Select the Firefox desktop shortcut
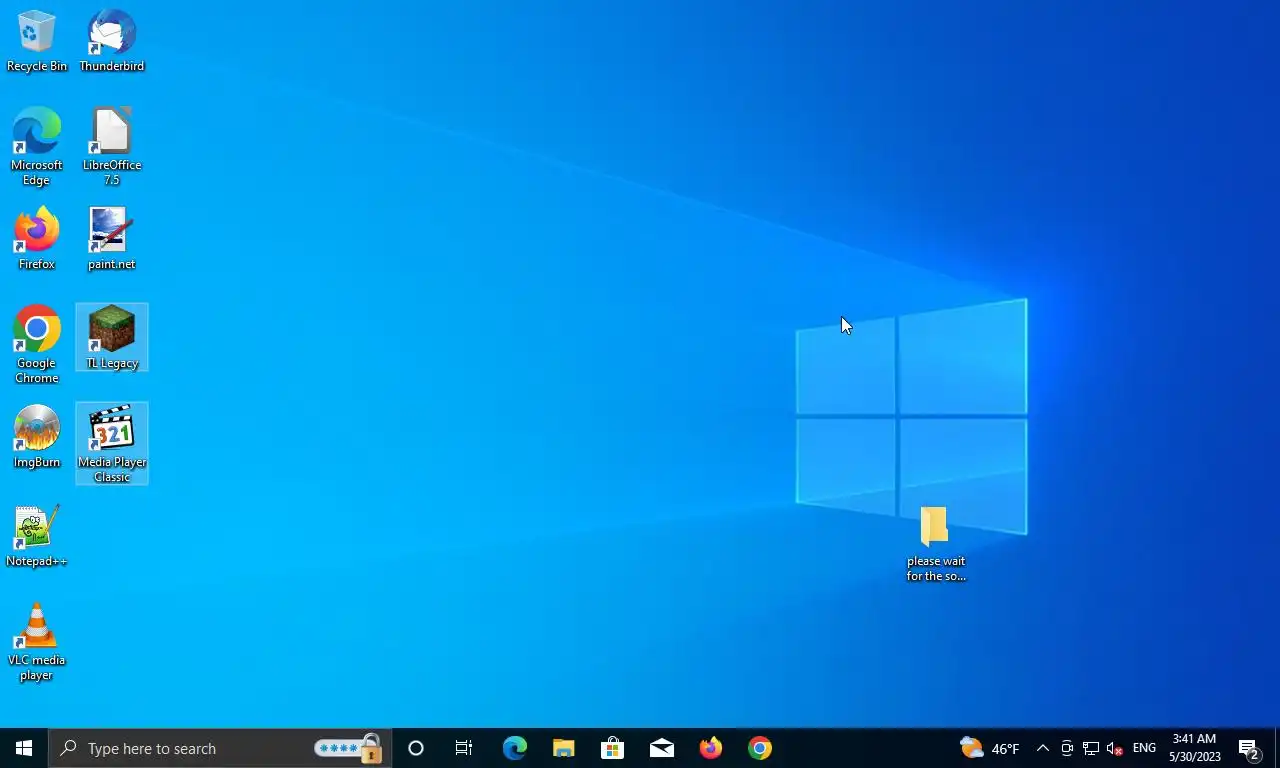Viewport: 1280px width, 768px height. tap(37, 239)
